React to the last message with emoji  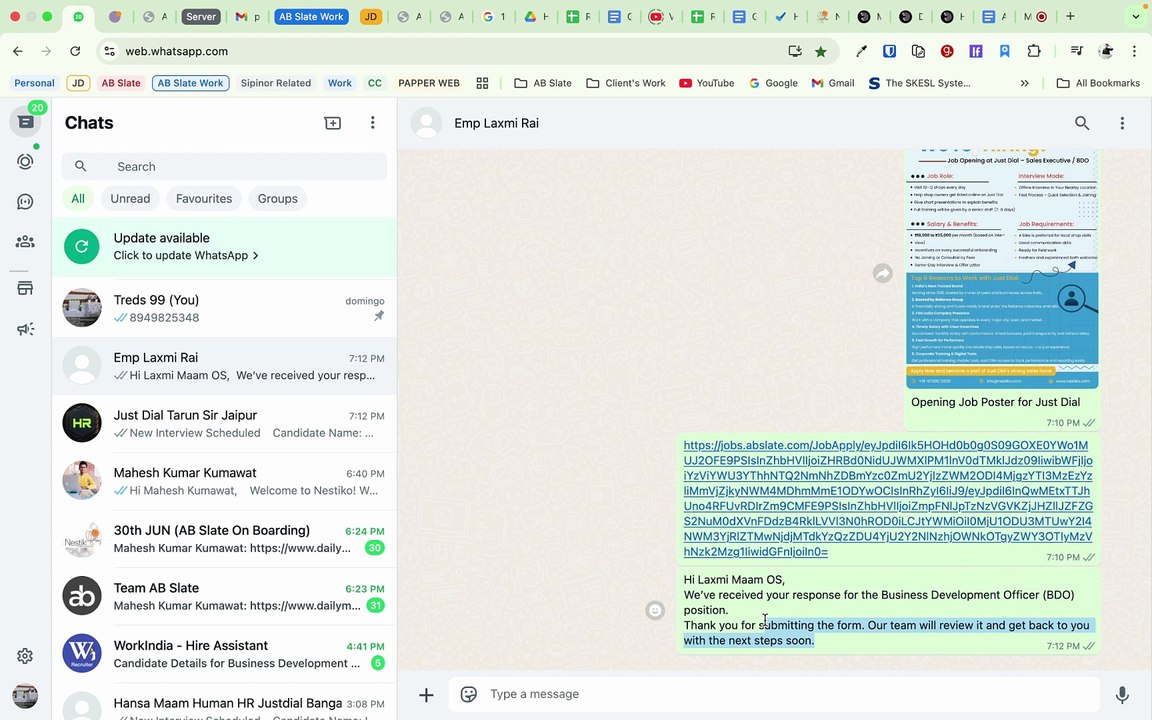coord(655,610)
